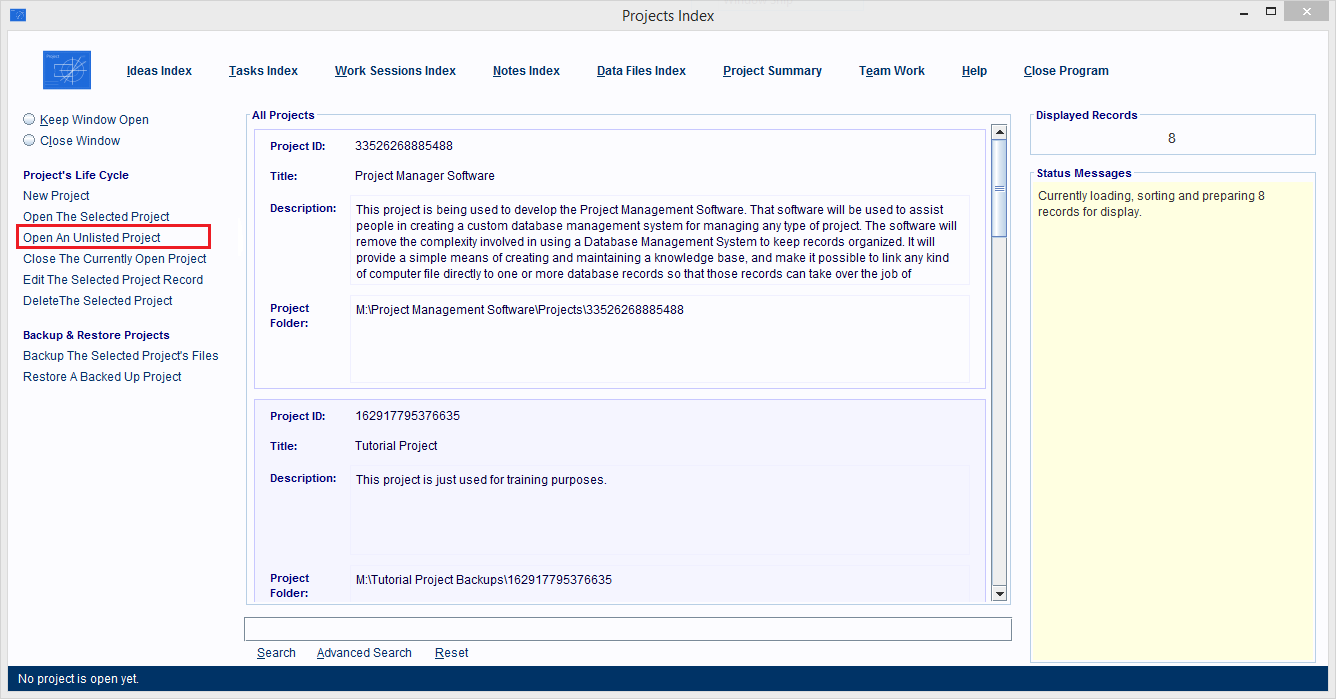Choose Edit The Selected Project Record

pyautogui.click(x=113, y=280)
